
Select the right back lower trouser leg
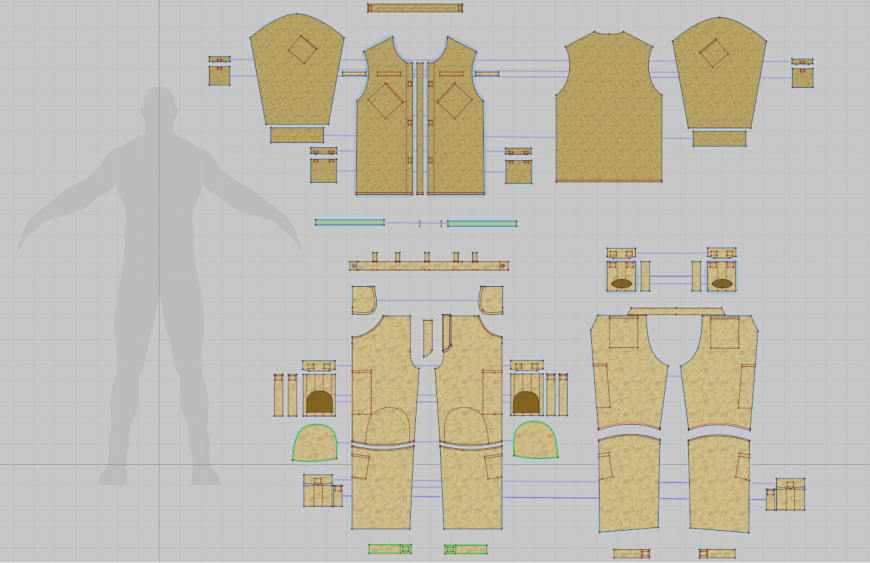tap(720, 484)
